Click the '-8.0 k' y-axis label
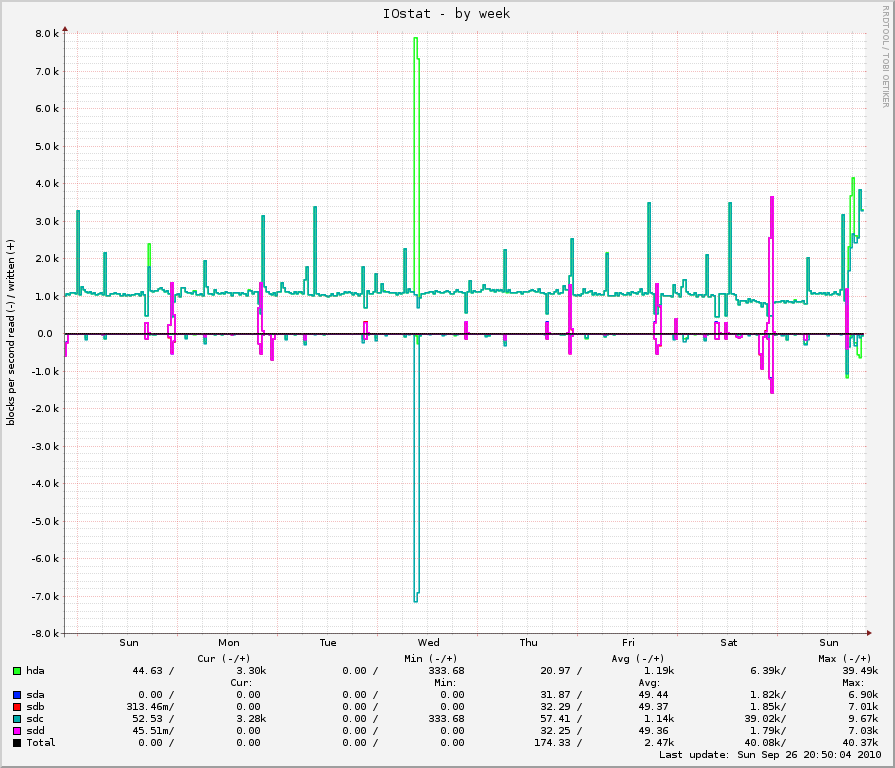The height and width of the screenshot is (768, 895). [45, 634]
